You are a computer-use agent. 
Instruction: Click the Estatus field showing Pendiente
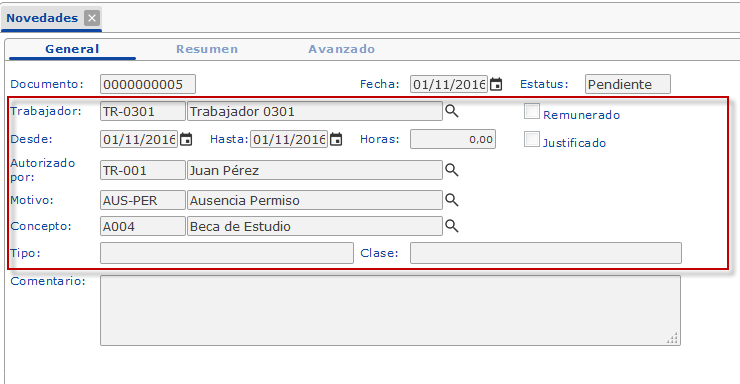click(x=628, y=84)
